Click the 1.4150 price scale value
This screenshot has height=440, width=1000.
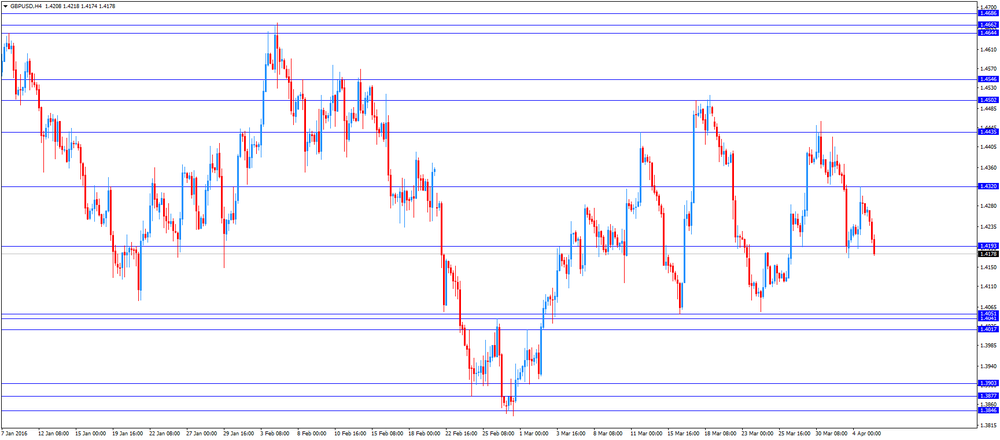[x=988, y=267]
